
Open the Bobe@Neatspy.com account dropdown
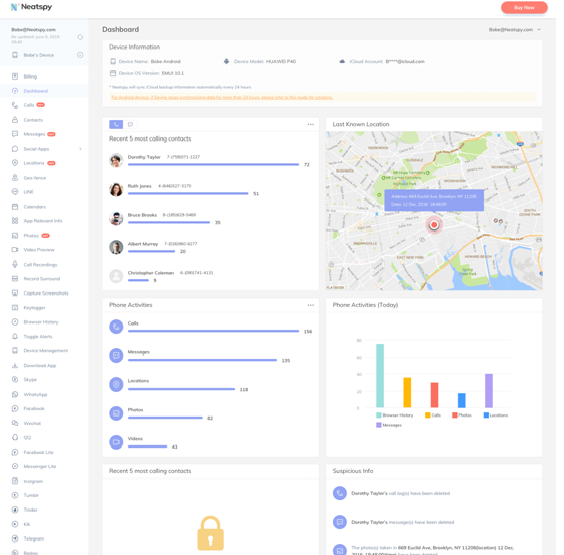(x=514, y=30)
